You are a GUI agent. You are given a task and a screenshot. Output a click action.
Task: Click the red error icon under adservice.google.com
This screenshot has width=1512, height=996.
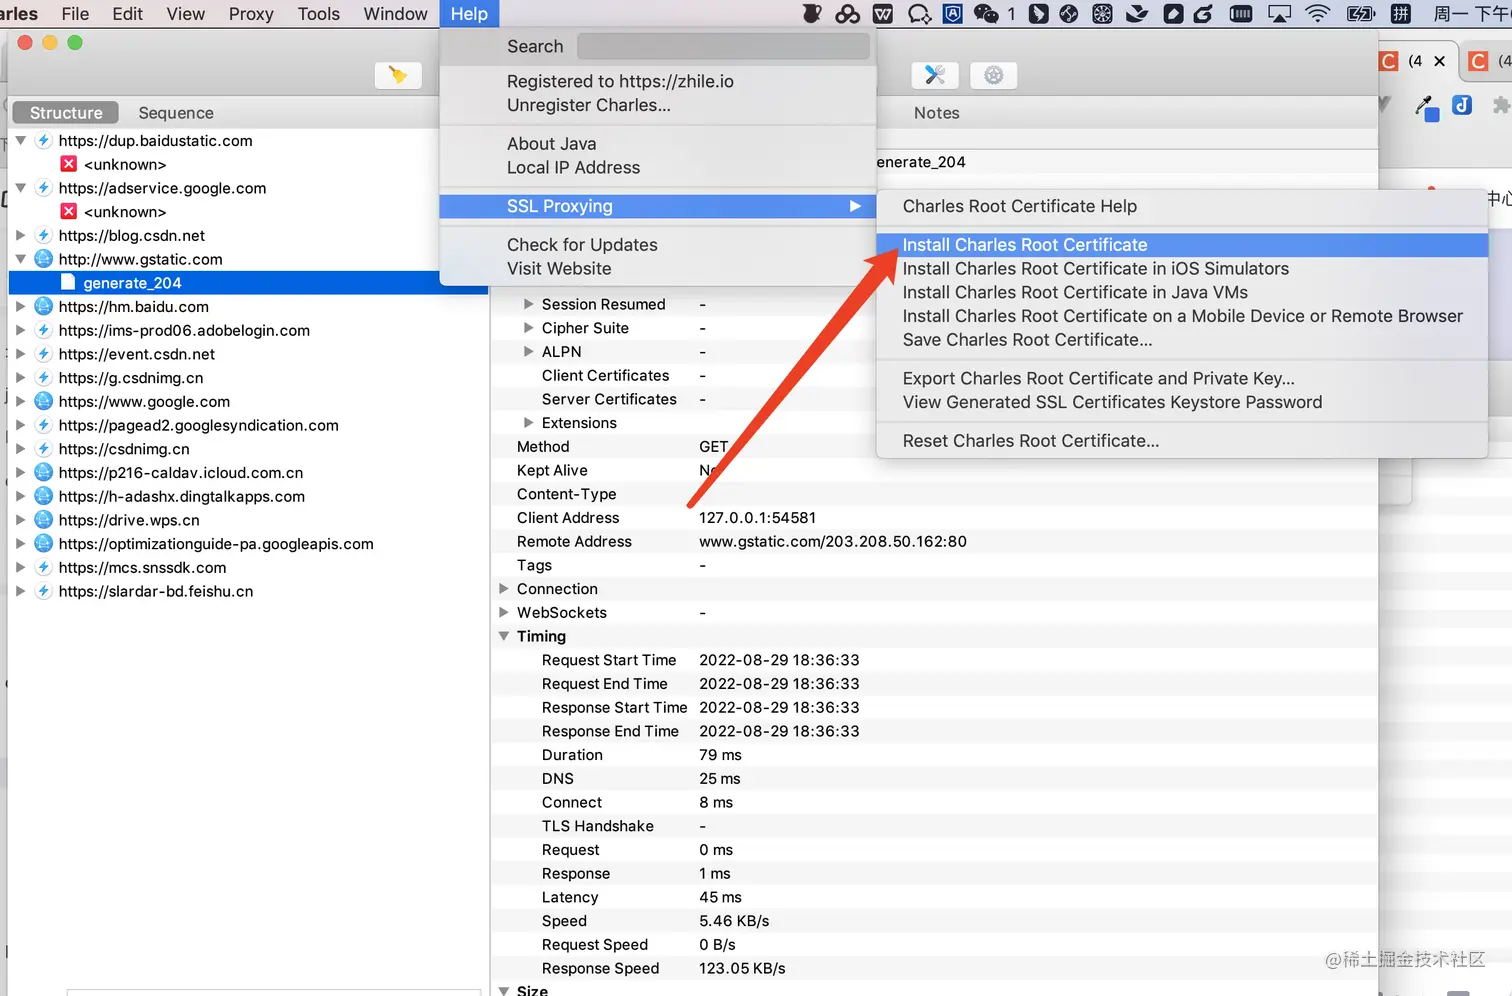69,211
